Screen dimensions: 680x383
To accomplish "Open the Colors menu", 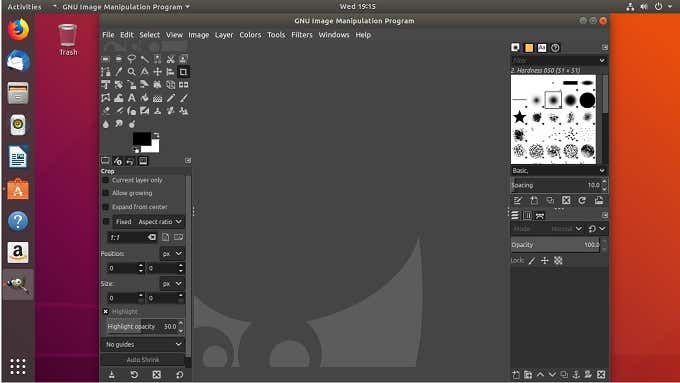I will [x=250, y=35].
